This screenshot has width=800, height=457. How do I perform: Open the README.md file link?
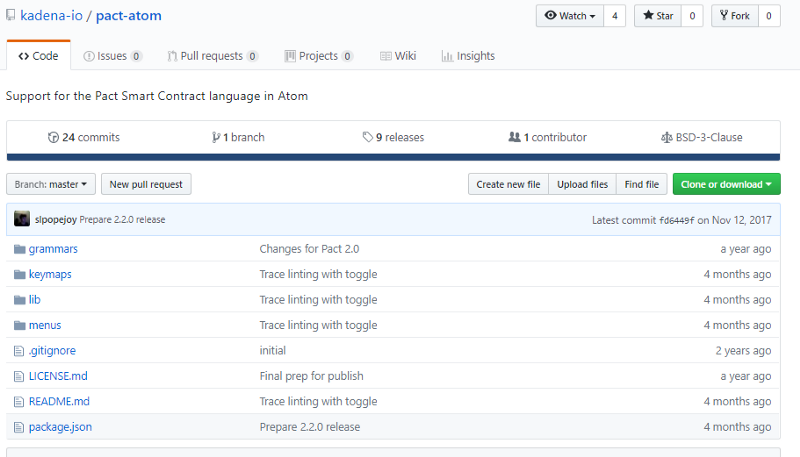tap(59, 402)
